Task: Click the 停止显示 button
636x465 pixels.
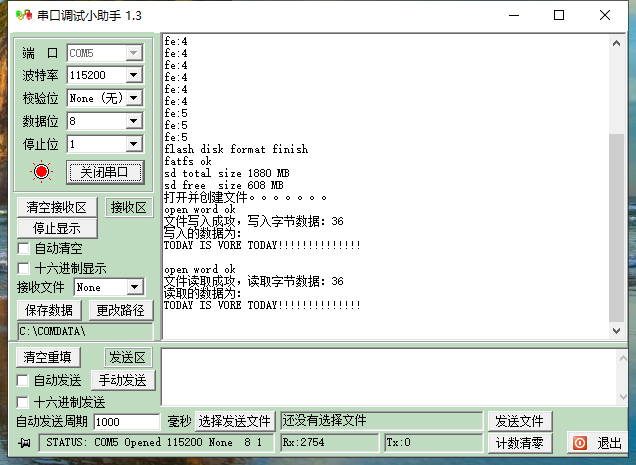Action: point(57,228)
